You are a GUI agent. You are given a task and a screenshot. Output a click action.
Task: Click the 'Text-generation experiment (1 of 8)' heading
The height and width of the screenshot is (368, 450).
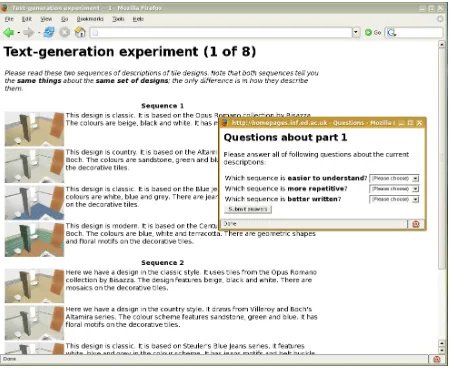pyautogui.click(x=130, y=52)
